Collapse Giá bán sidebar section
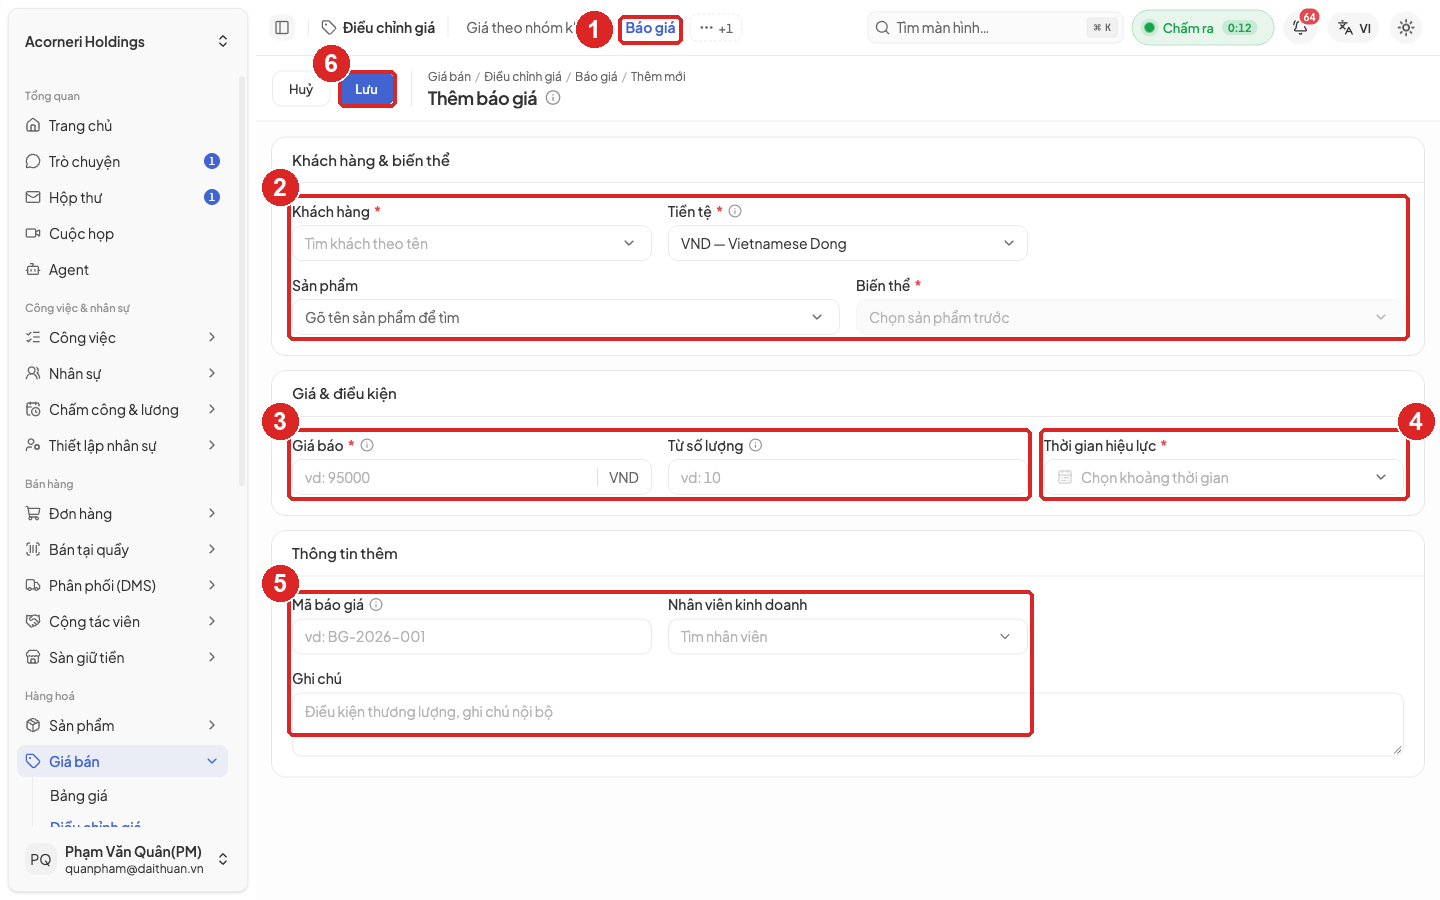 (122, 762)
